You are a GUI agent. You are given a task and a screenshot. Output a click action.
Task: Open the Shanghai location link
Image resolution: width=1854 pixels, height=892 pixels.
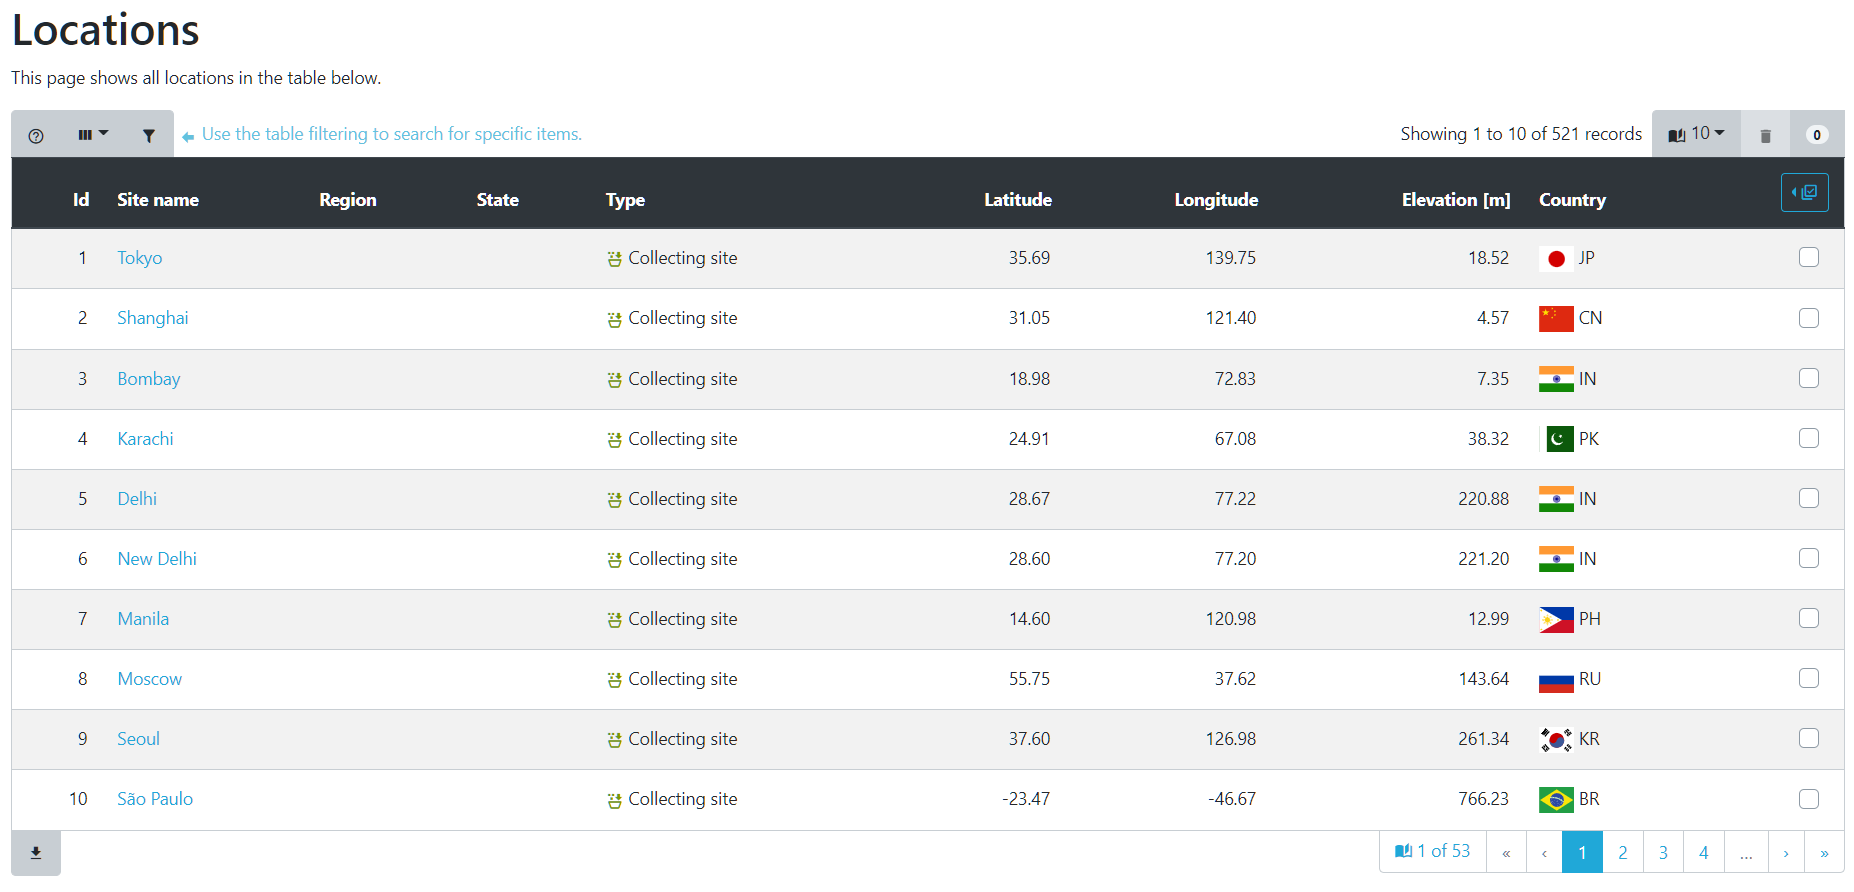152,318
